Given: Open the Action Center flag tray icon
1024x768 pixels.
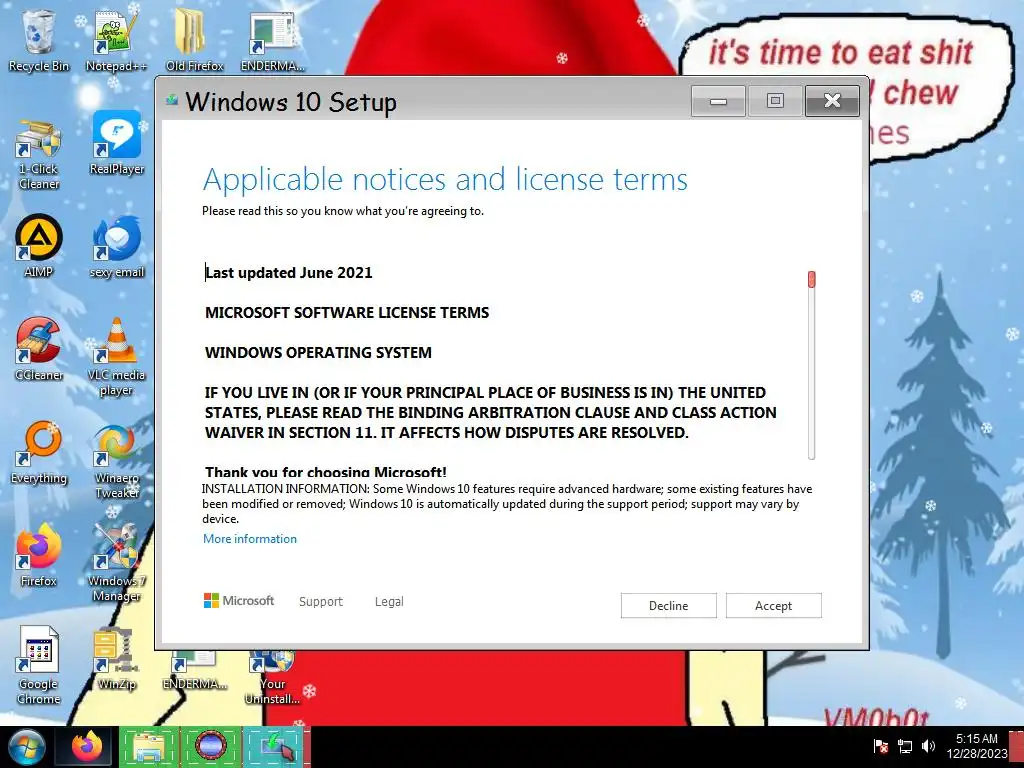Looking at the screenshot, I should click(880, 746).
